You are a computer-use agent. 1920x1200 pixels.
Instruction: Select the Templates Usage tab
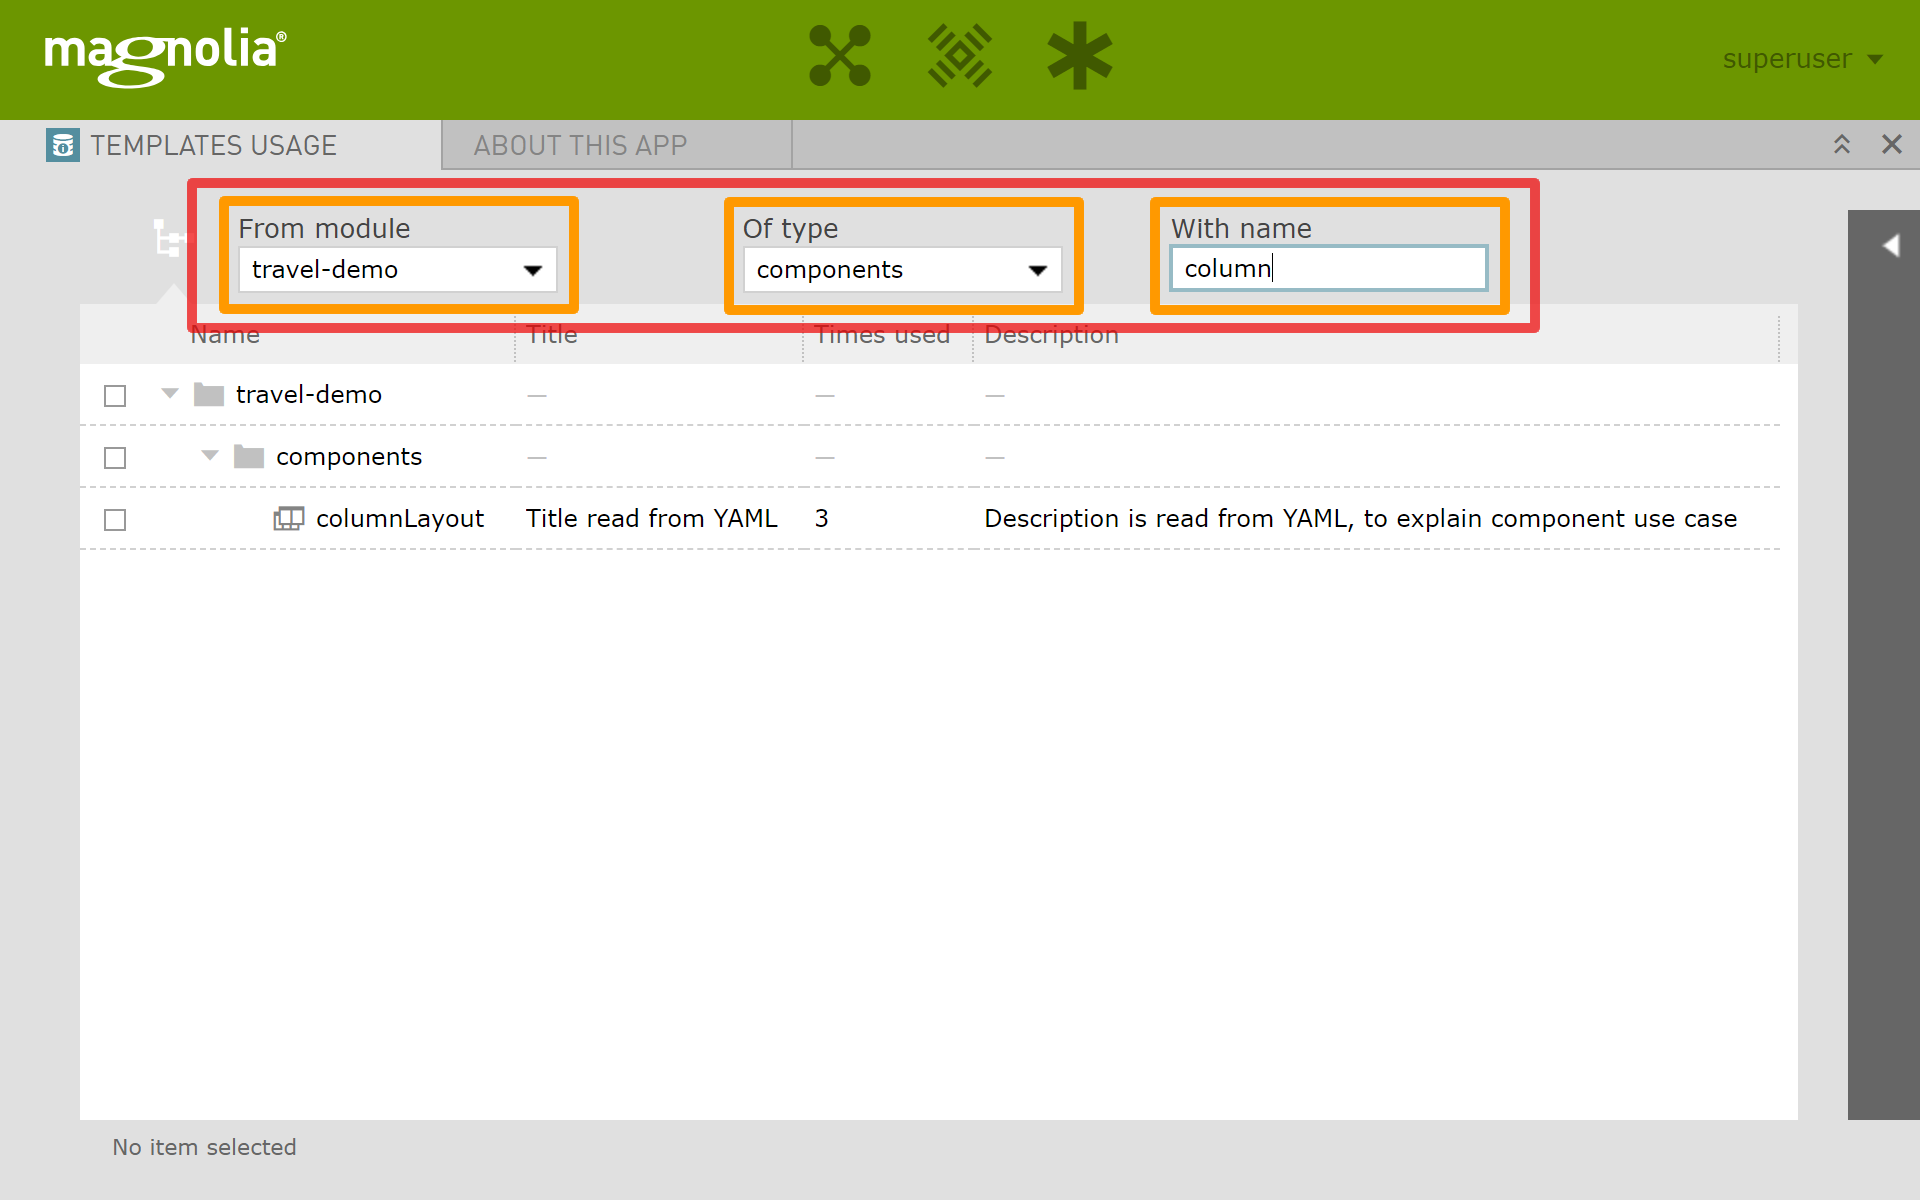[213, 145]
